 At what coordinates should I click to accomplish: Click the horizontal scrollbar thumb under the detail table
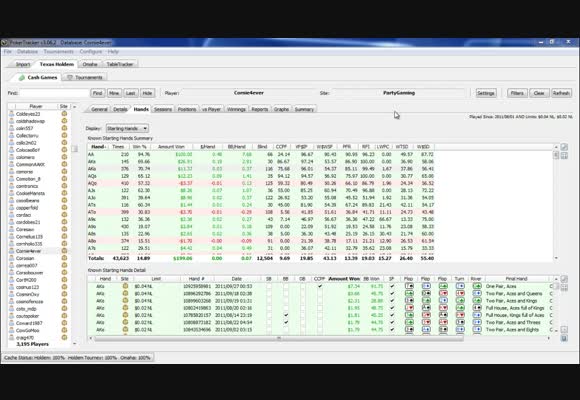(x=279, y=338)
